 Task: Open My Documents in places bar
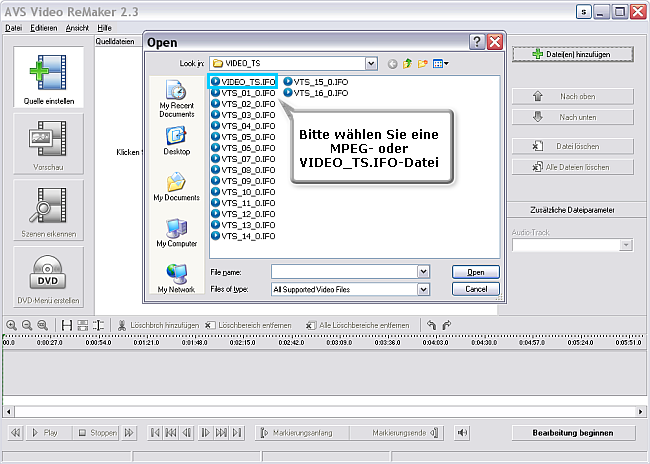tap(177, 187)
